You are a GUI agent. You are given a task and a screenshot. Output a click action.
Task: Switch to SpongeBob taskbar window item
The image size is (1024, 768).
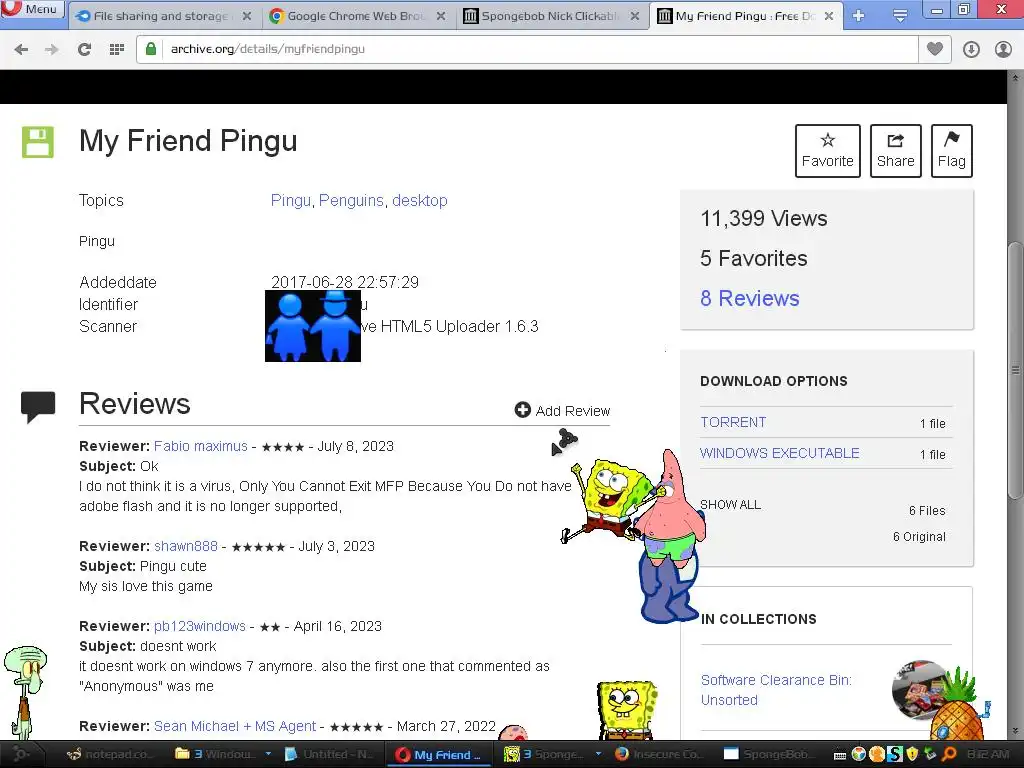(x=769, y=754)
